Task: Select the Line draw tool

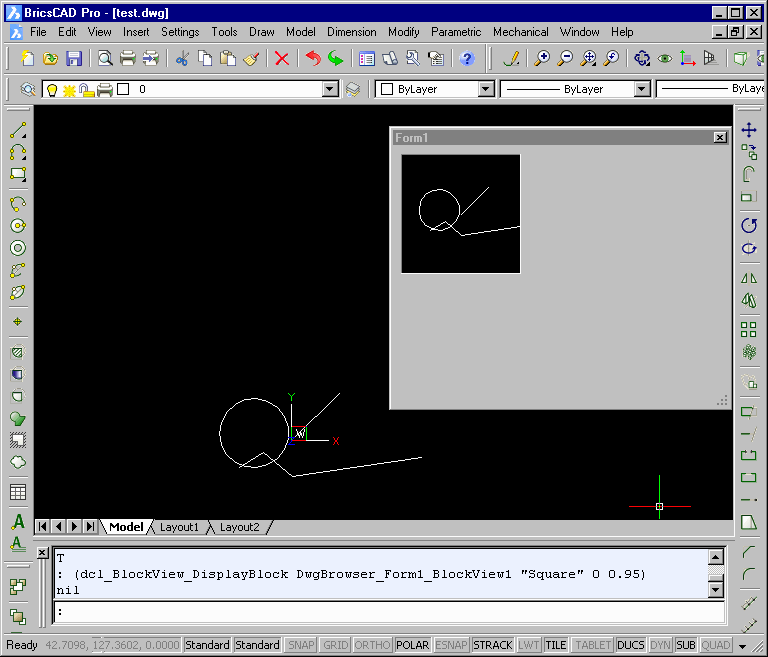Action: (x=18, y=130)
